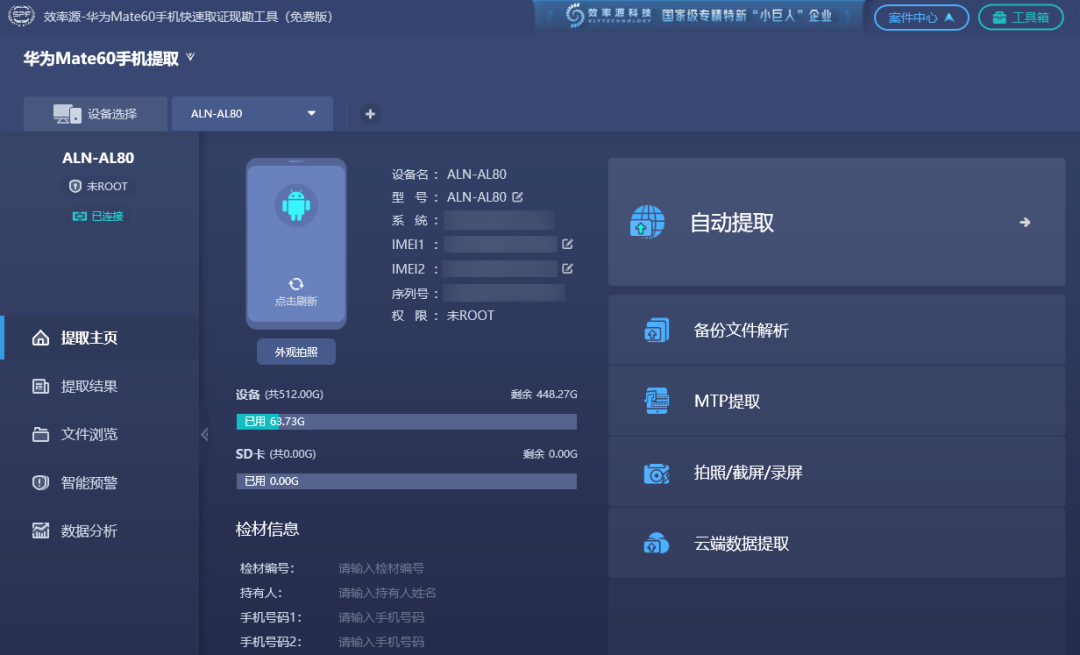Click the SD卡 storage usage bar
Viewport: 1080px width, 655px height.
click(x=406, y=481)
